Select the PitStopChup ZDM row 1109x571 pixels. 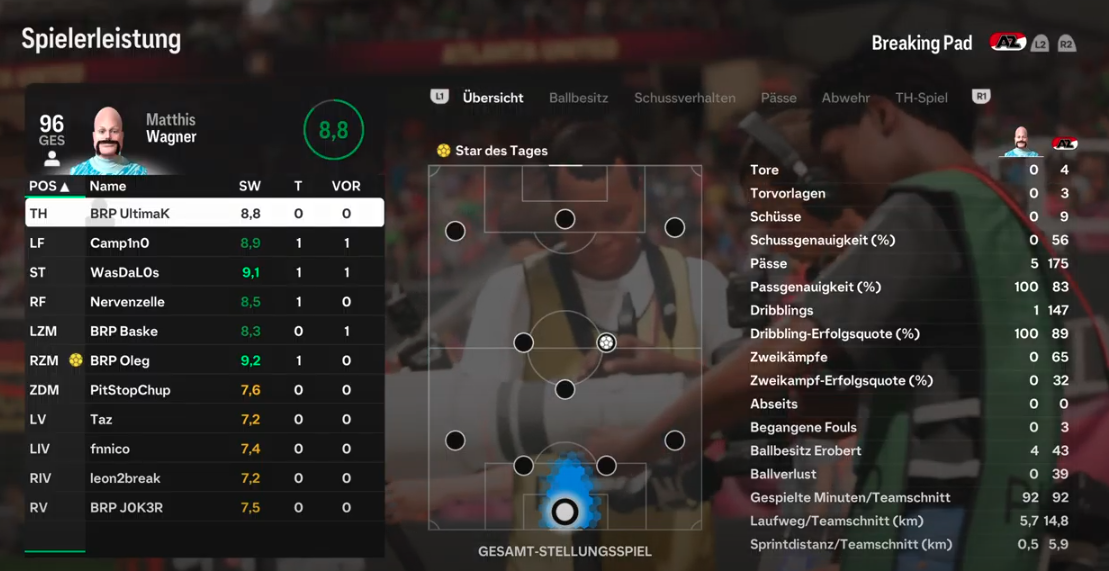point(205,390)
